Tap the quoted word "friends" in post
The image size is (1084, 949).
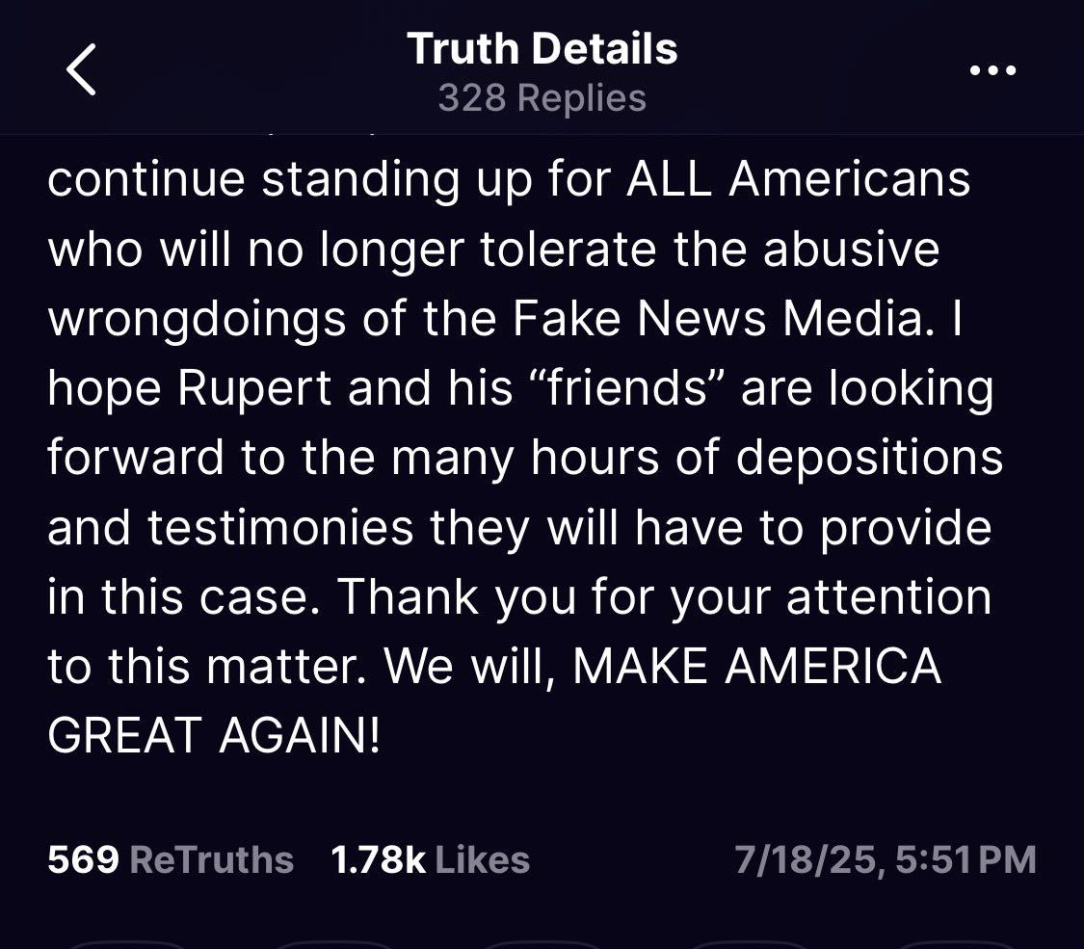(625, 388)
